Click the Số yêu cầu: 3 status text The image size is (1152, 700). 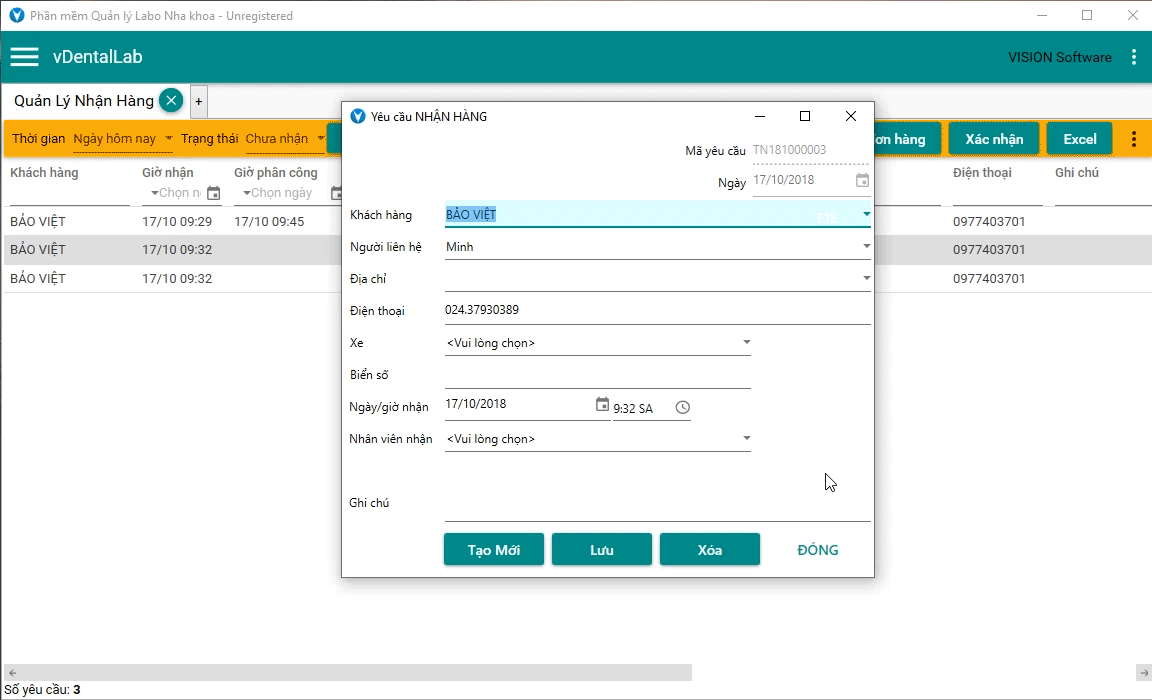pos(43,690)
